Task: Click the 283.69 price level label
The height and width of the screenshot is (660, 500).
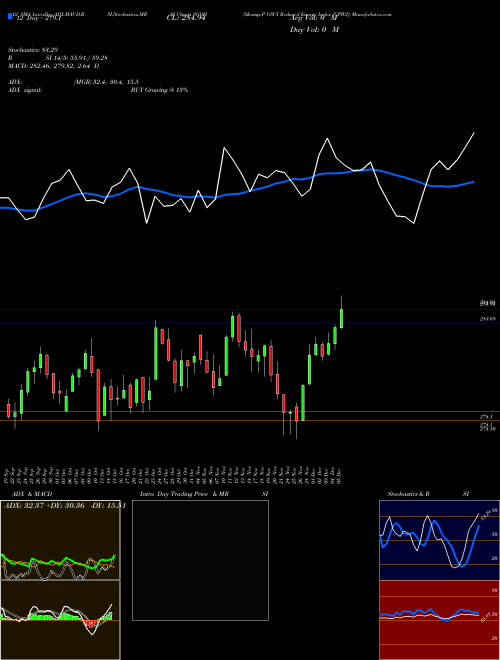Action: point(487,319)
